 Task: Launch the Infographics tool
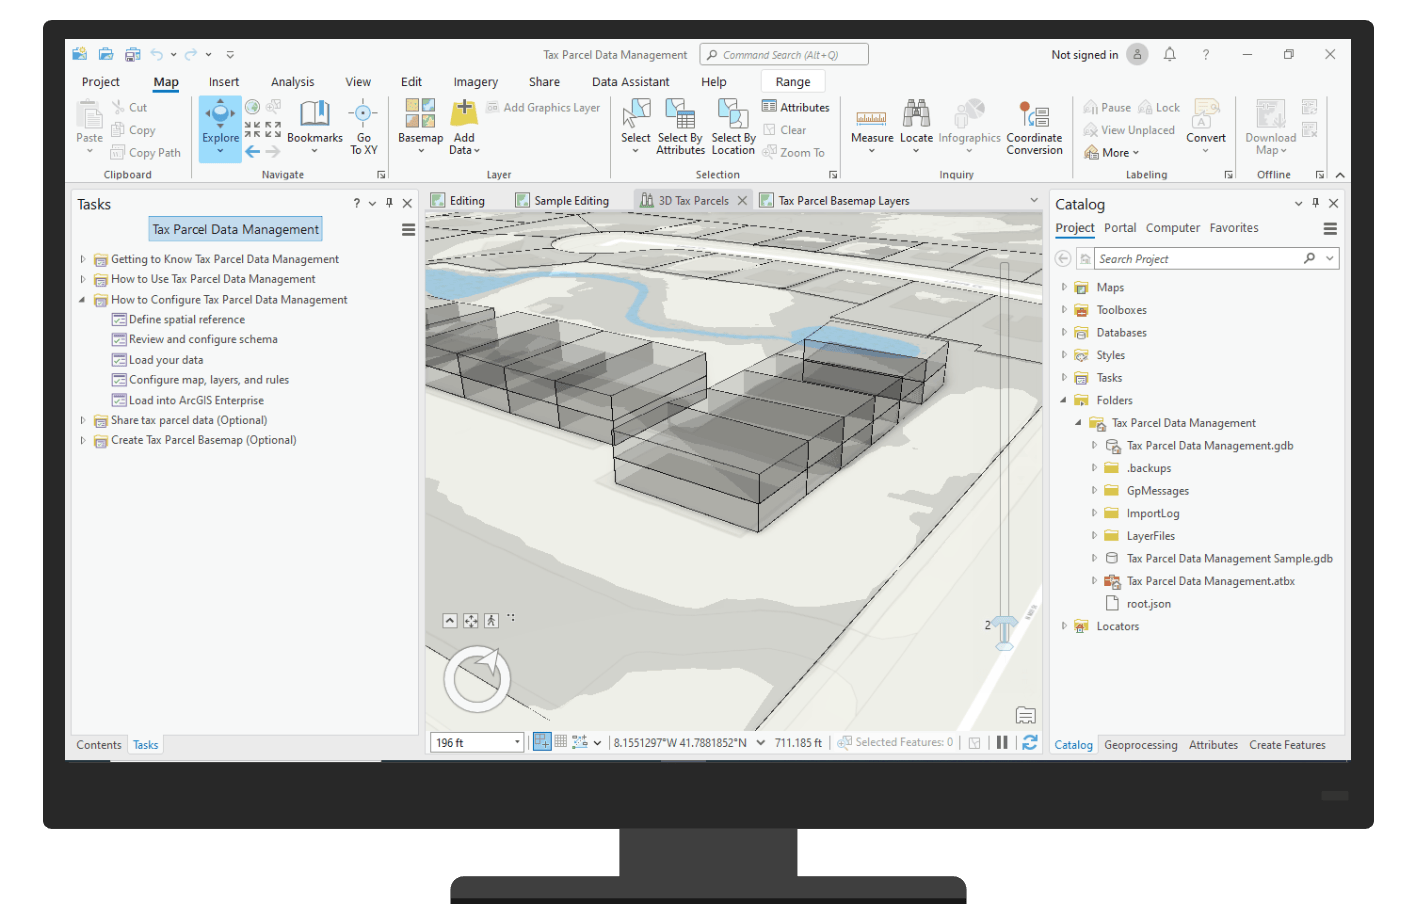coord(968,126)
